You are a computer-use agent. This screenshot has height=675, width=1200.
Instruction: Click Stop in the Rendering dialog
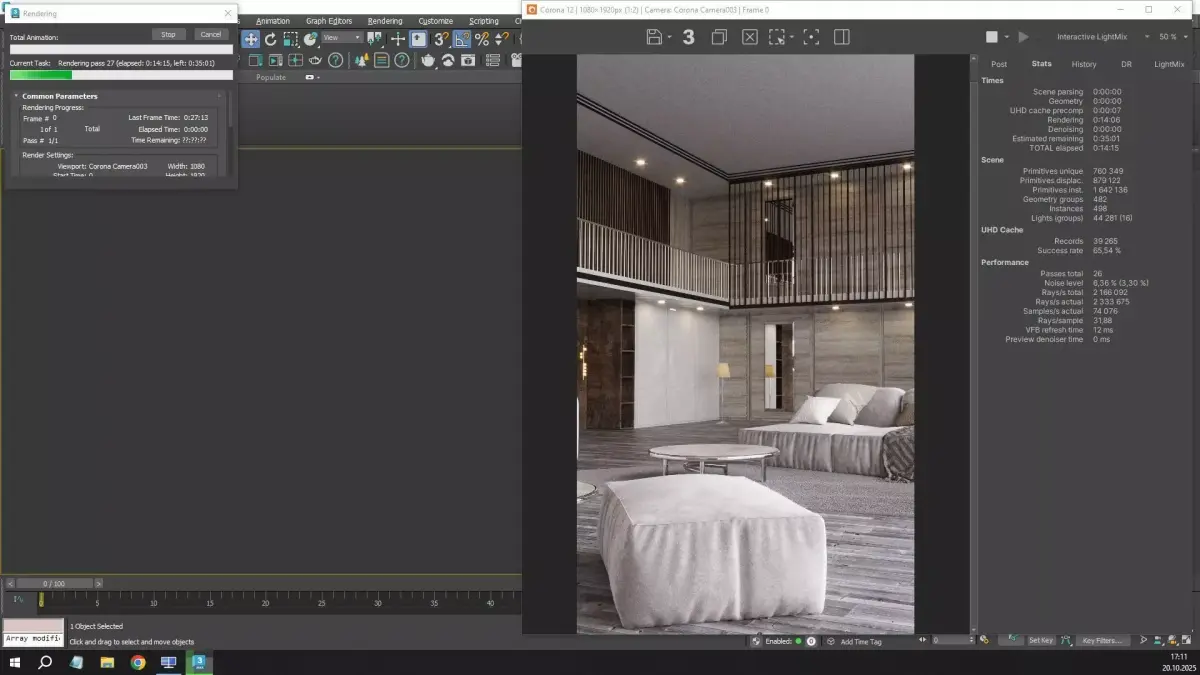tap(169, 34)
